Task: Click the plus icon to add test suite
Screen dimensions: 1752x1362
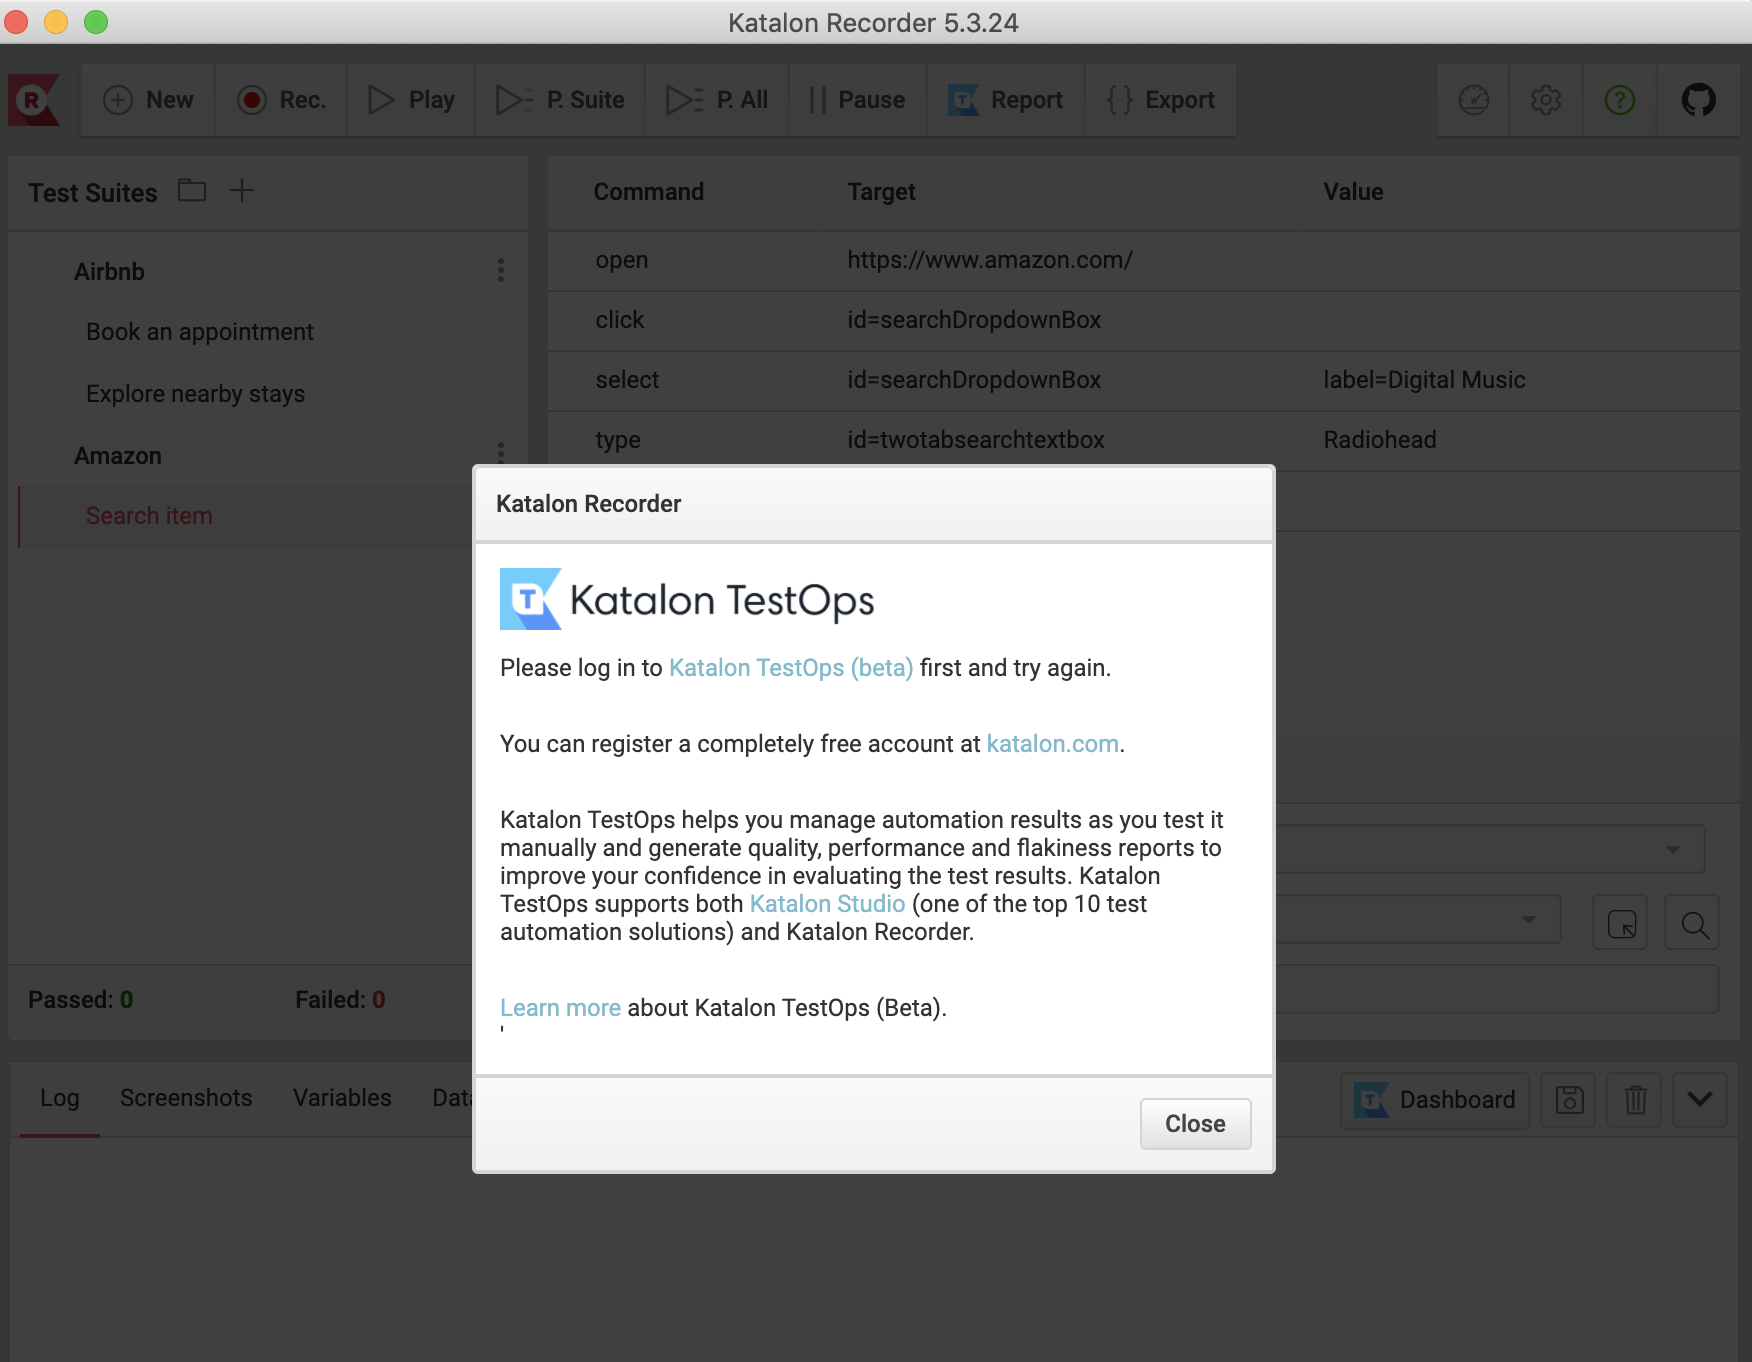Action: tap(242, 190)
